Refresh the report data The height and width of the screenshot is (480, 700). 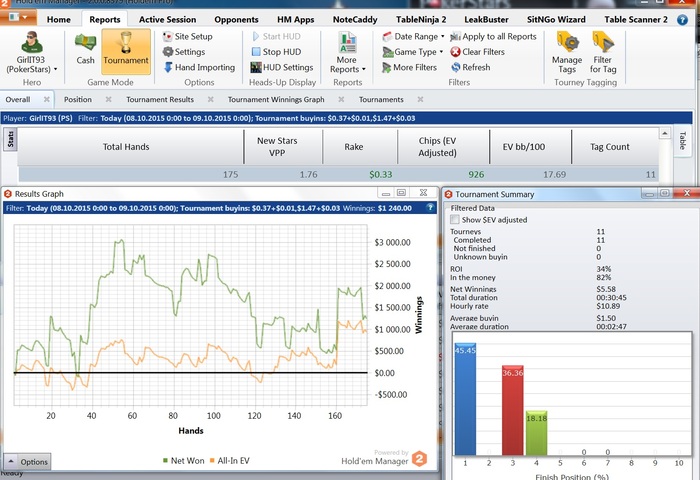[471, 67]
